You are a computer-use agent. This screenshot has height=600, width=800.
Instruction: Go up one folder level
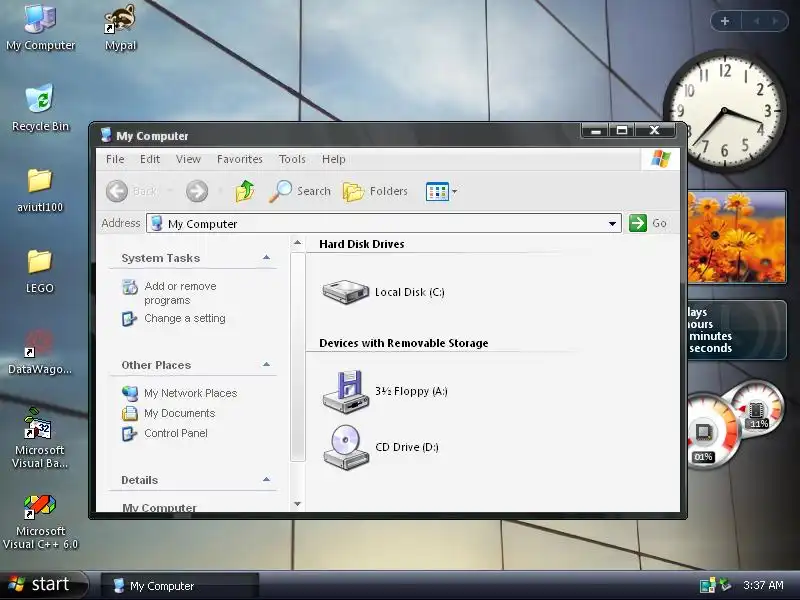245,191
